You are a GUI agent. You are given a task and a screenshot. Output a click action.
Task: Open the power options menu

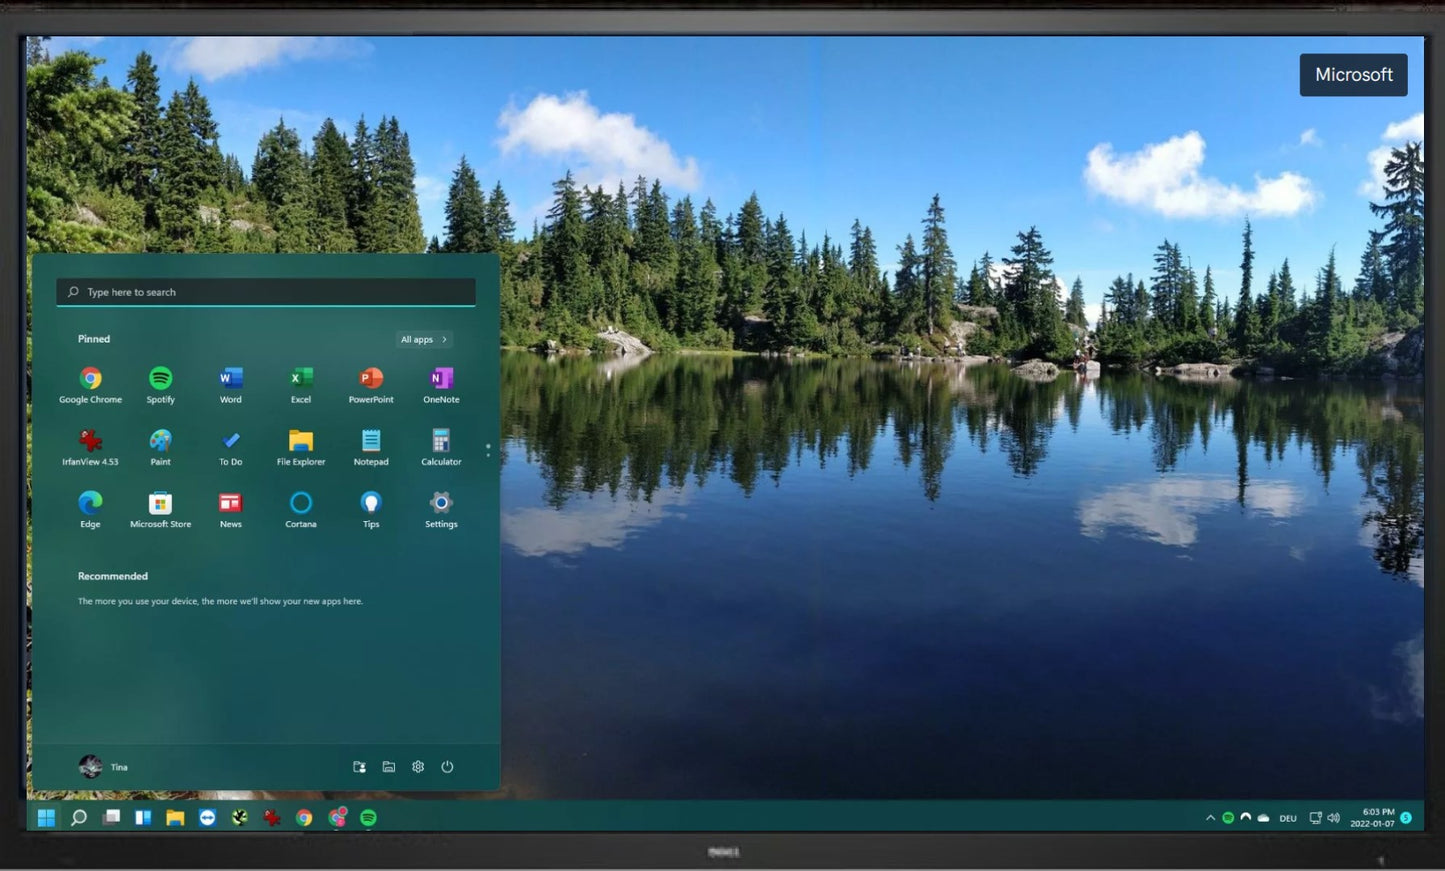(447, 767)
